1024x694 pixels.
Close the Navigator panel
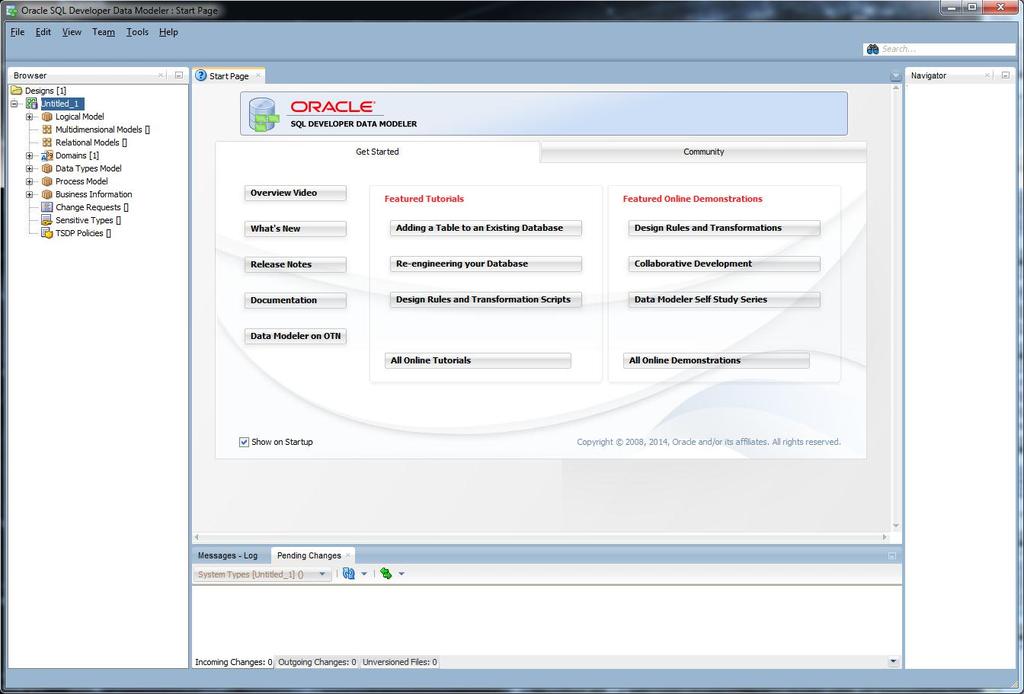pyautogui.click(x=987, y=75)
